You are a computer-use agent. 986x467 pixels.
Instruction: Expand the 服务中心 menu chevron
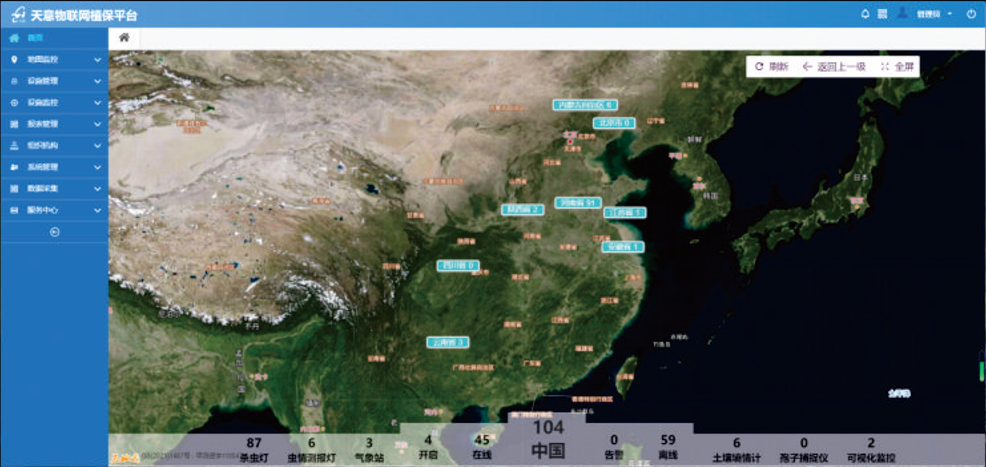pyautogui.click(x=97, y=210)
